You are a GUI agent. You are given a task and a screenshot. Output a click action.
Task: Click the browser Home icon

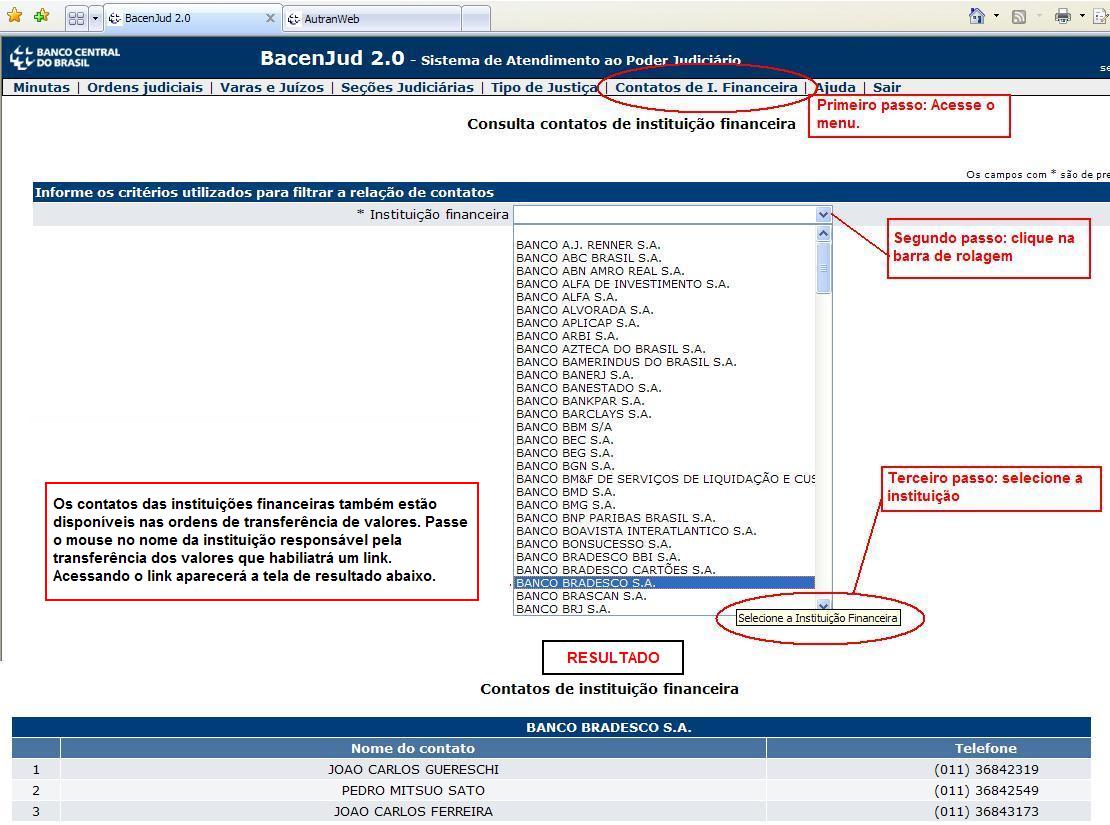977,16
